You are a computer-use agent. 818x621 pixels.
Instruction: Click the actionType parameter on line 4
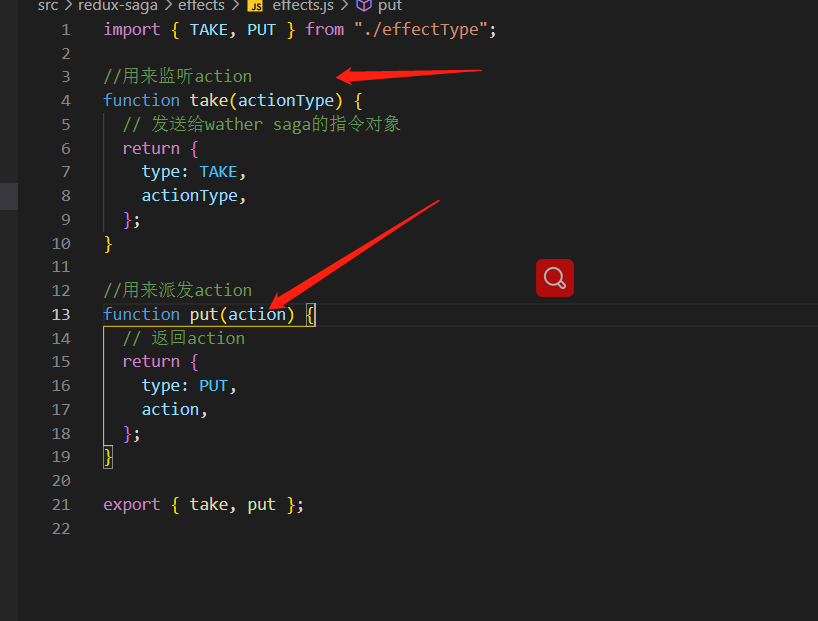286,101
